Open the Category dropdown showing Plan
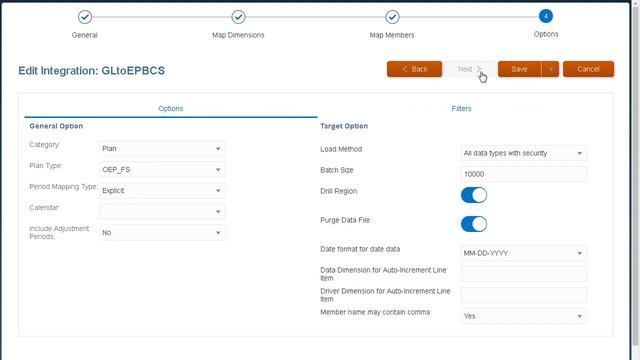The width and height of the screenshot is (640, 360). [x=162, y=149]
